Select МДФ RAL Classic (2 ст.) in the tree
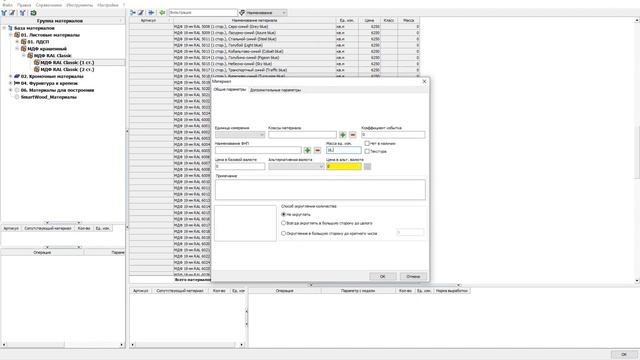 67,69
